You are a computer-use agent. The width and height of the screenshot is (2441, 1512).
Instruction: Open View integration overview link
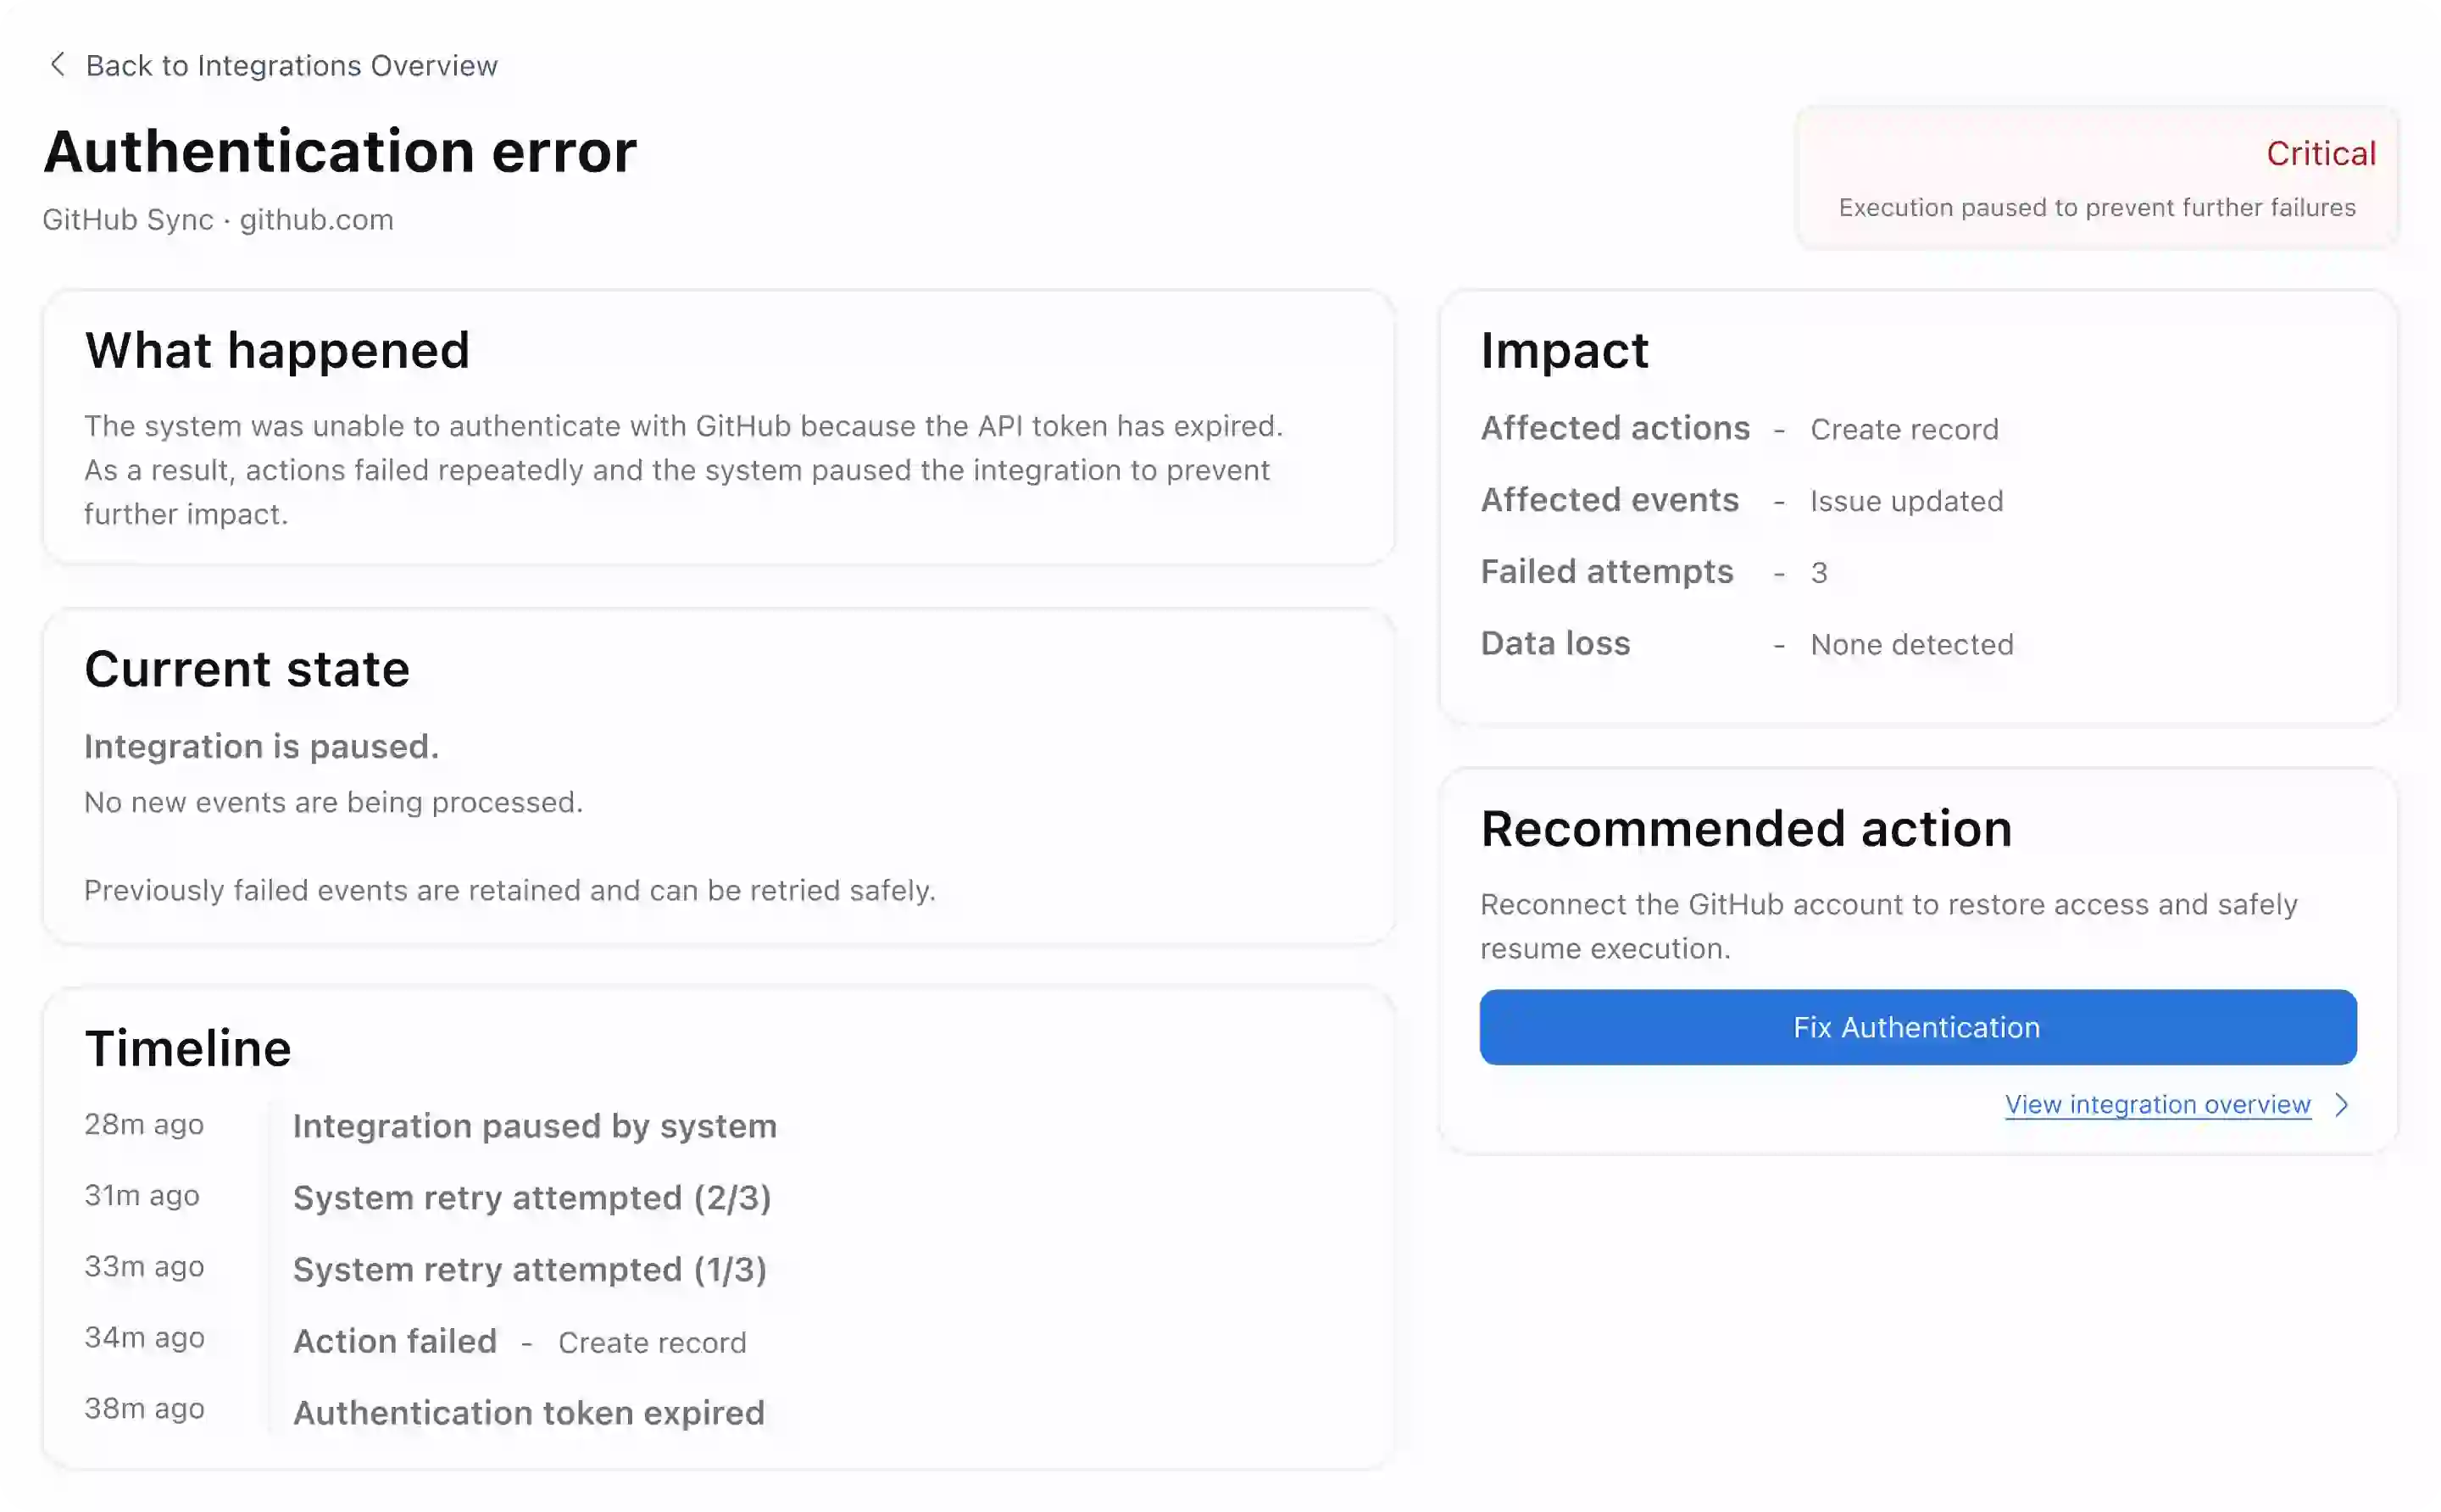tap(2157, 1104)
